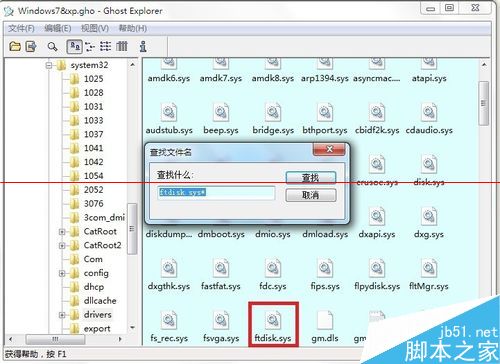Select the fs_rec.sys file icon
The height and width of the screenshot is (364, 500).
click(x=169, y=320)
